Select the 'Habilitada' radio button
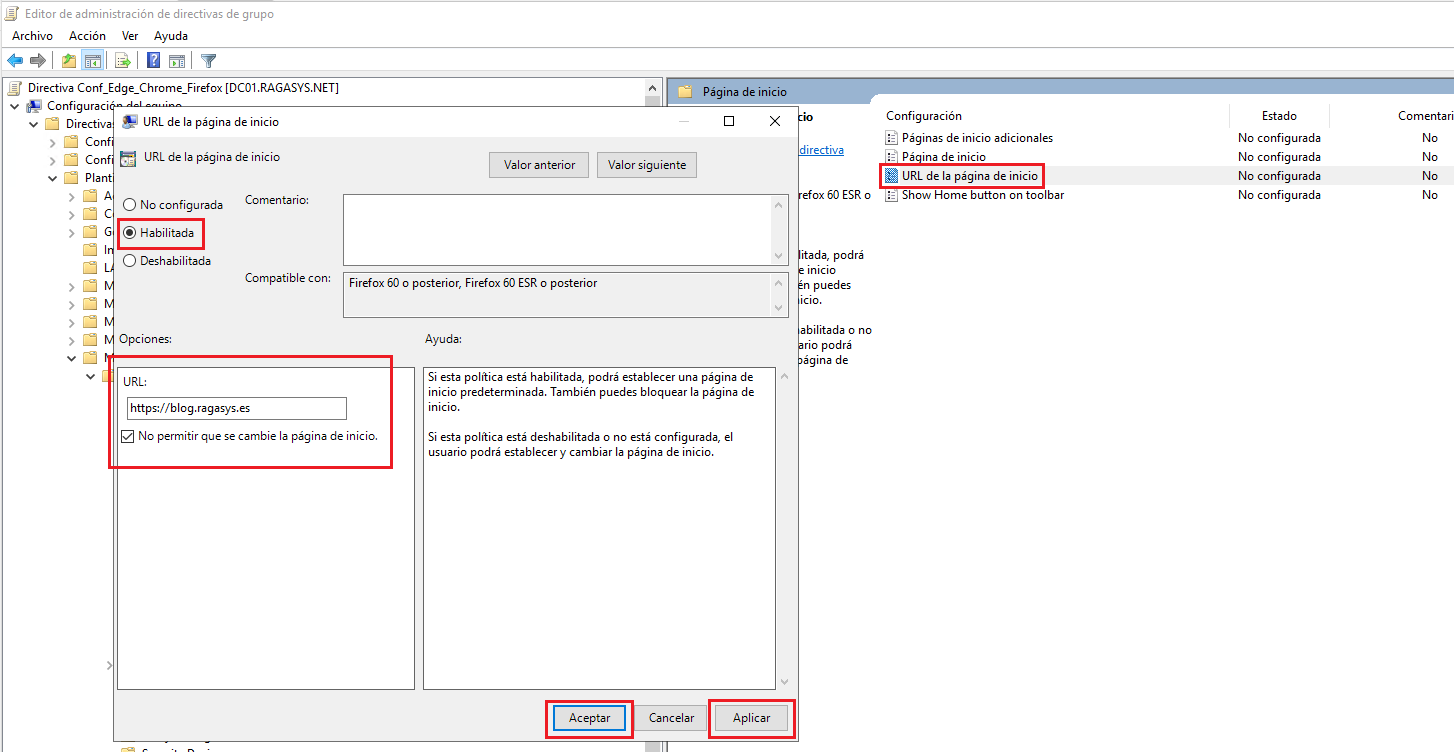The height and width of the screenshot is (752, 1454). [130, 232]
